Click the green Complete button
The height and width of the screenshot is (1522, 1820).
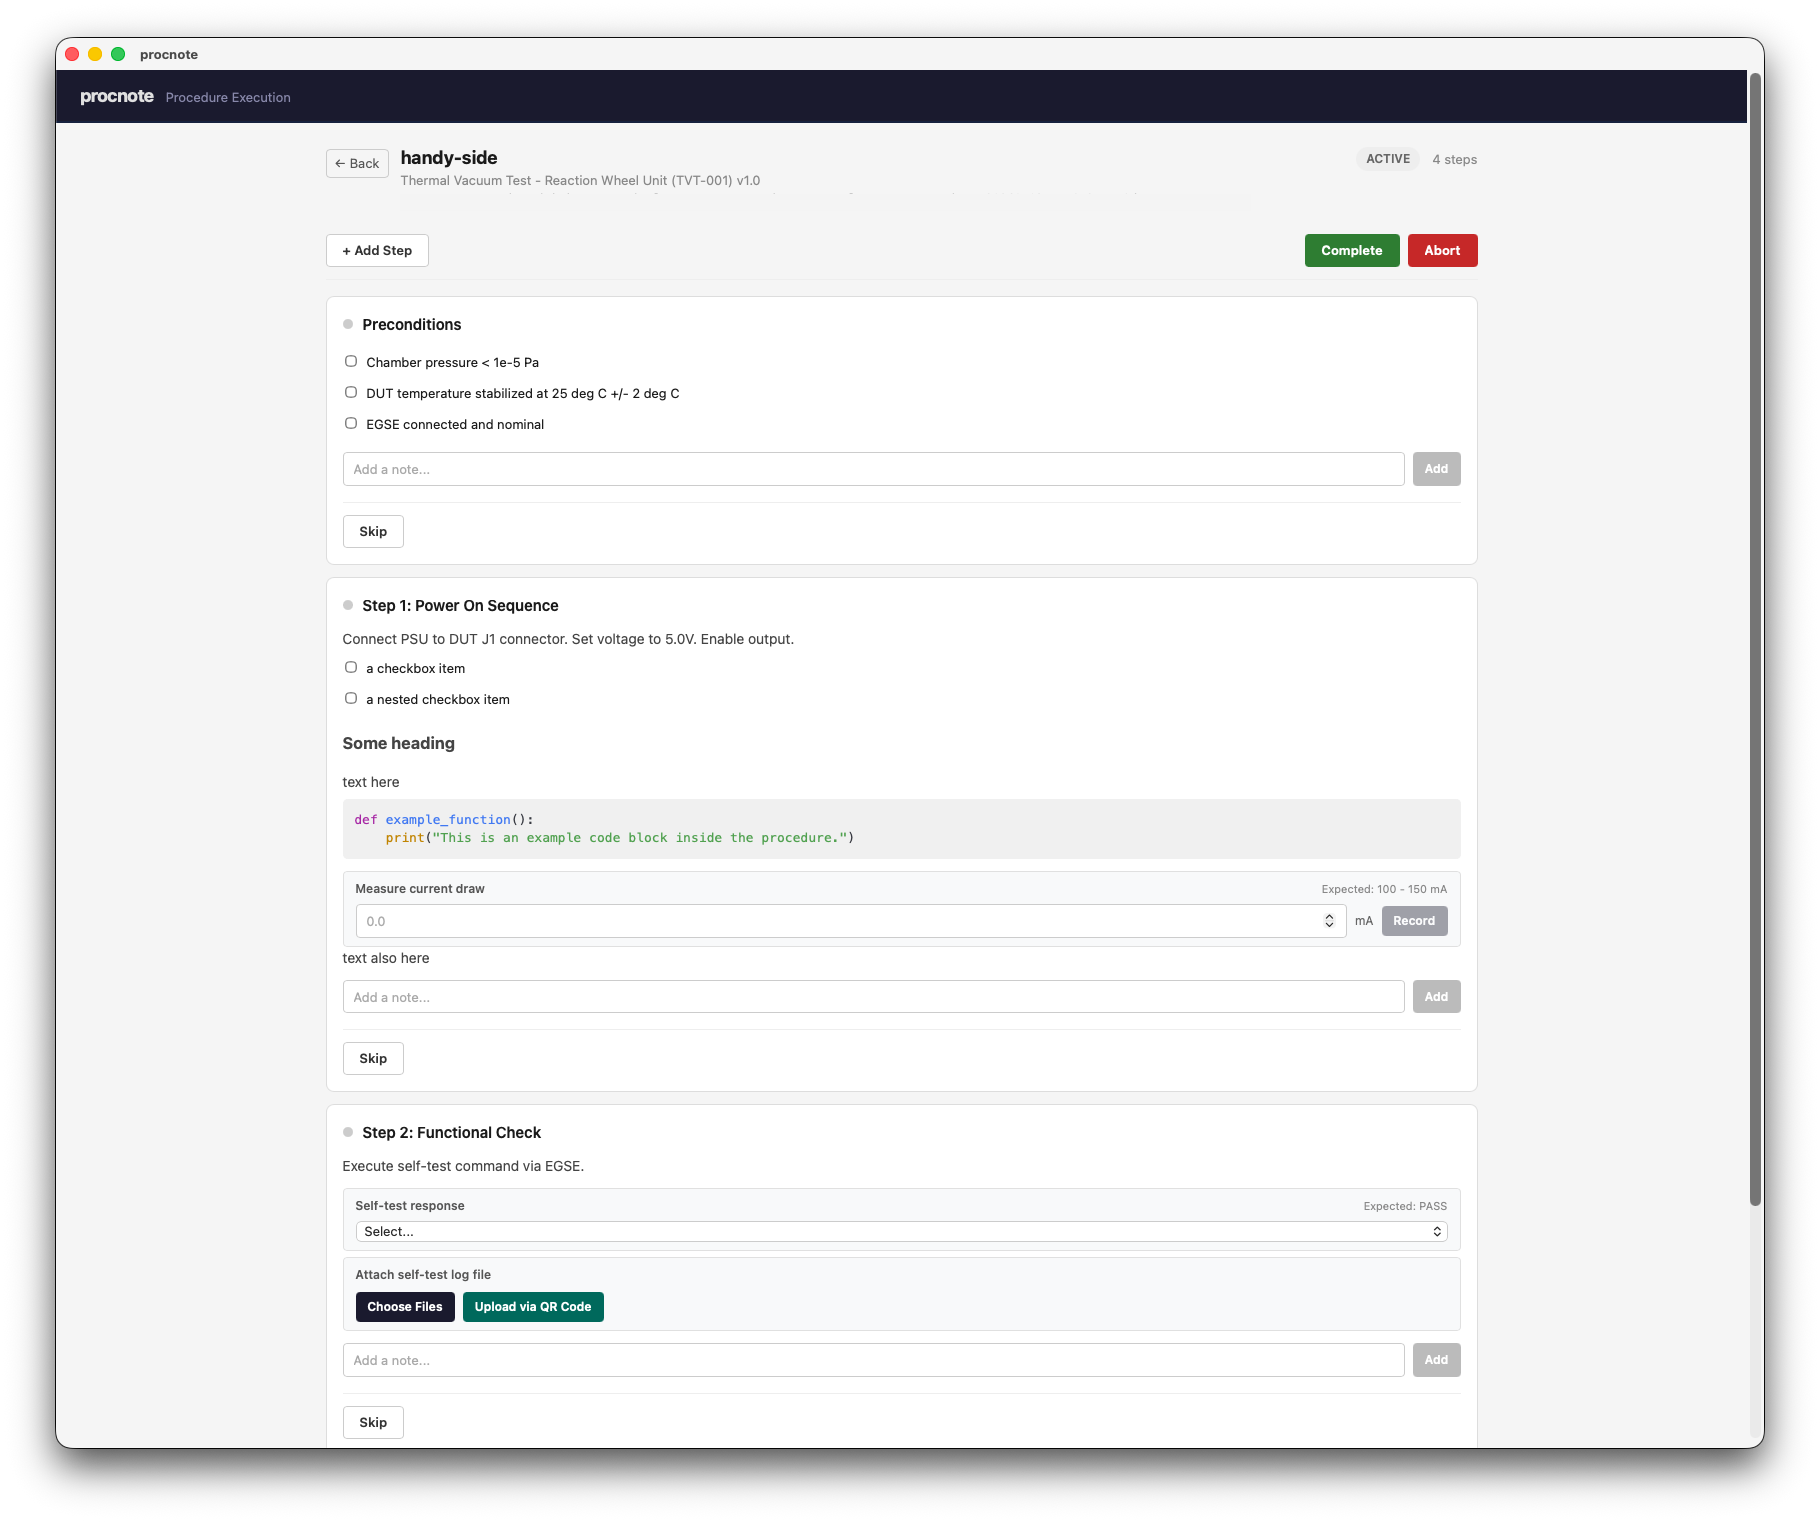(x=1351, y=250)
